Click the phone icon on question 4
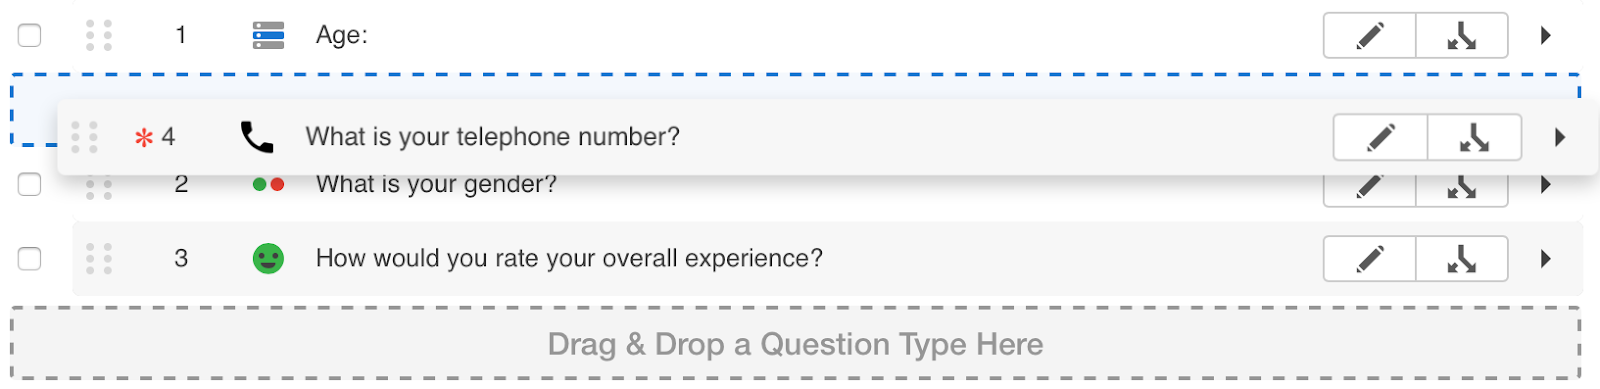This screenshot has width=1600, height=389. click(x=257, y=137)
